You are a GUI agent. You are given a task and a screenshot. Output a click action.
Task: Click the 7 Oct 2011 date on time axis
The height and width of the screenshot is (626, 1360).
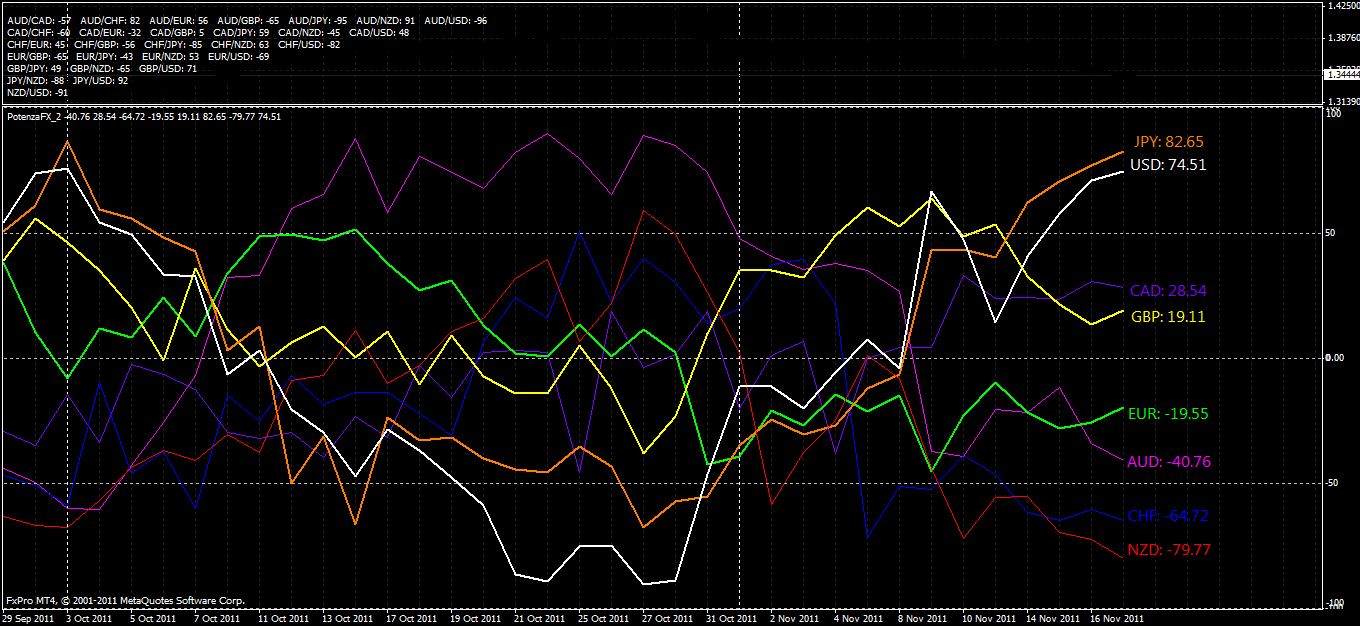point(216,619)
